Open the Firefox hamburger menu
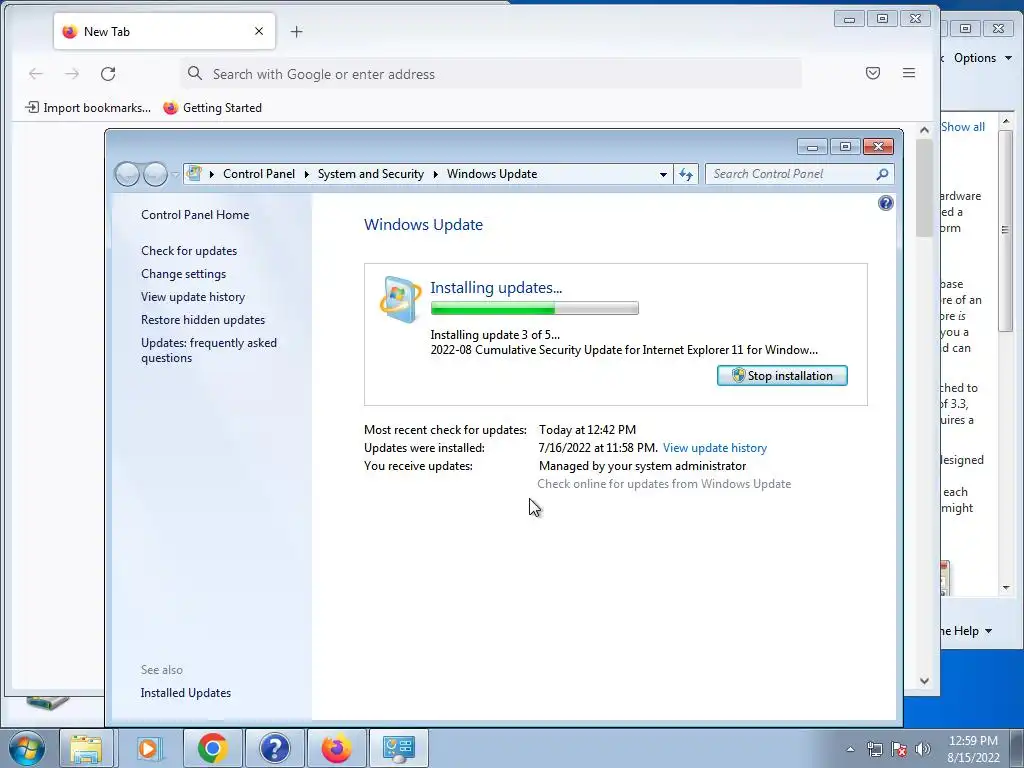The image size is (1024, 768). pos(908,73)
